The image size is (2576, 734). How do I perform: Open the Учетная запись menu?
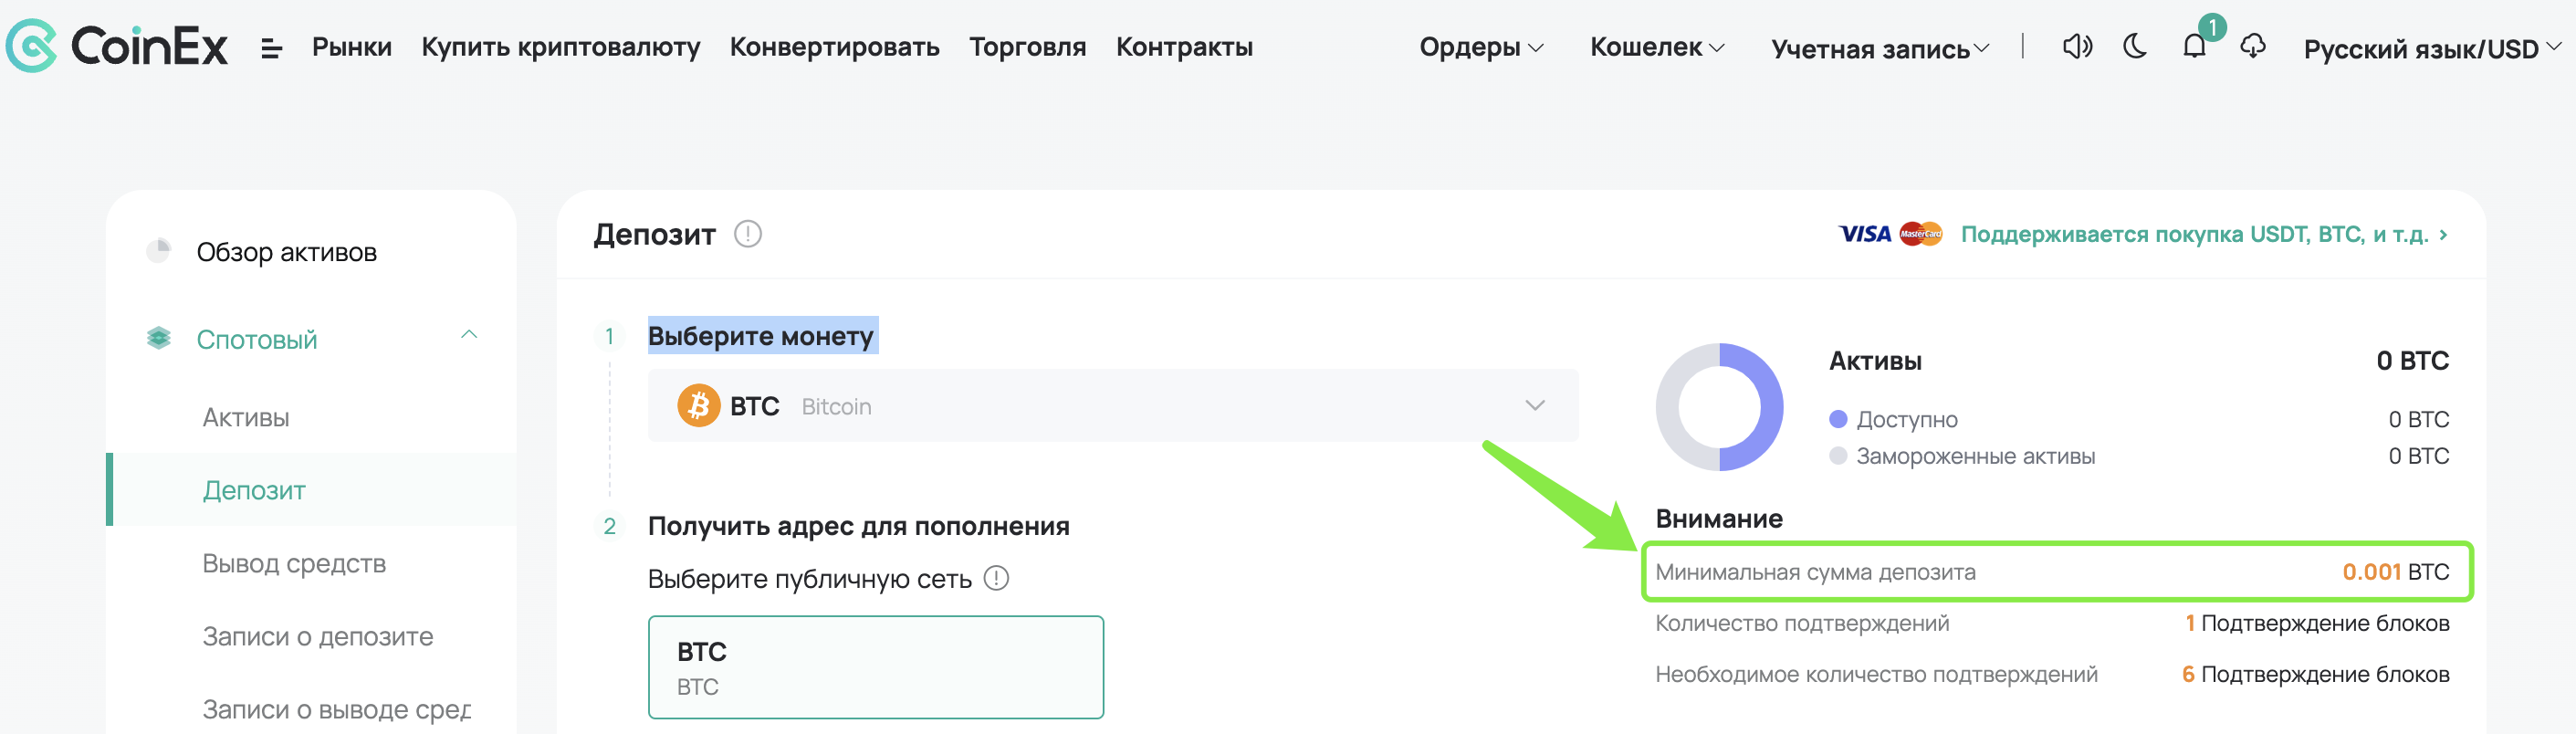(1880, 49)
